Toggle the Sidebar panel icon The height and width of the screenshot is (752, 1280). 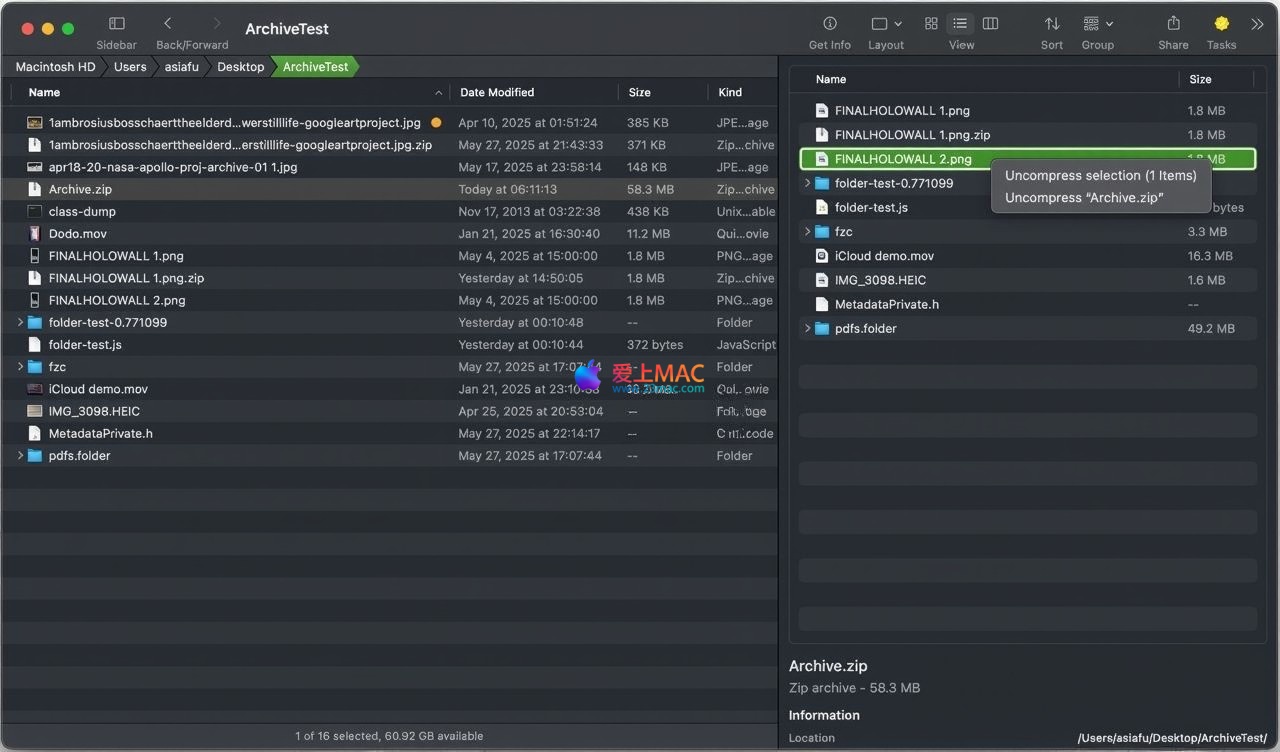[116, 24]
